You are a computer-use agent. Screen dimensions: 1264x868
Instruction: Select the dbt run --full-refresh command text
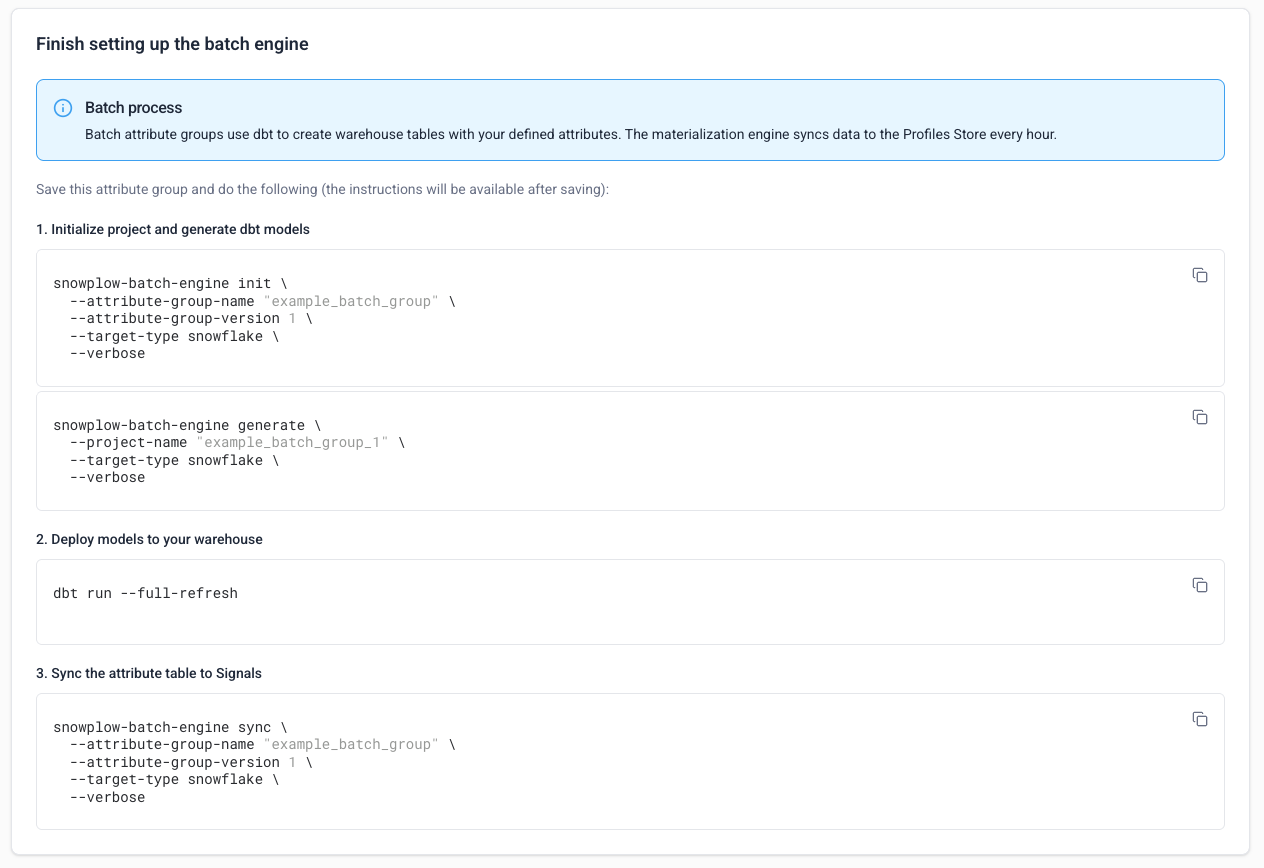(x=146, y=593)
